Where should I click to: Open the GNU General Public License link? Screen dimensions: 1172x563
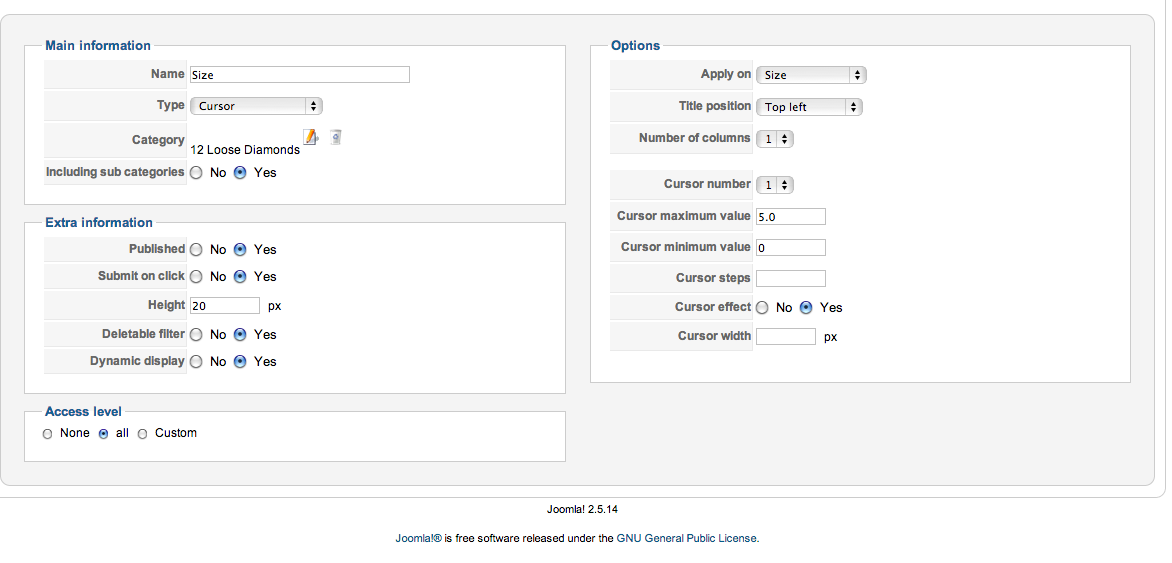pyautogui.click(x=687, y=538)
